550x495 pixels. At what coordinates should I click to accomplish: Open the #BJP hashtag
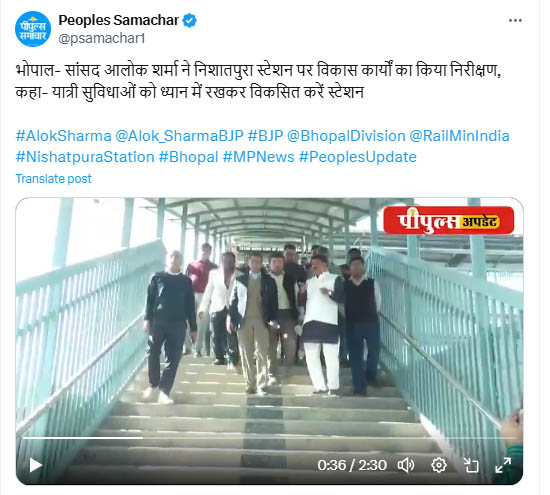[266, 136]
